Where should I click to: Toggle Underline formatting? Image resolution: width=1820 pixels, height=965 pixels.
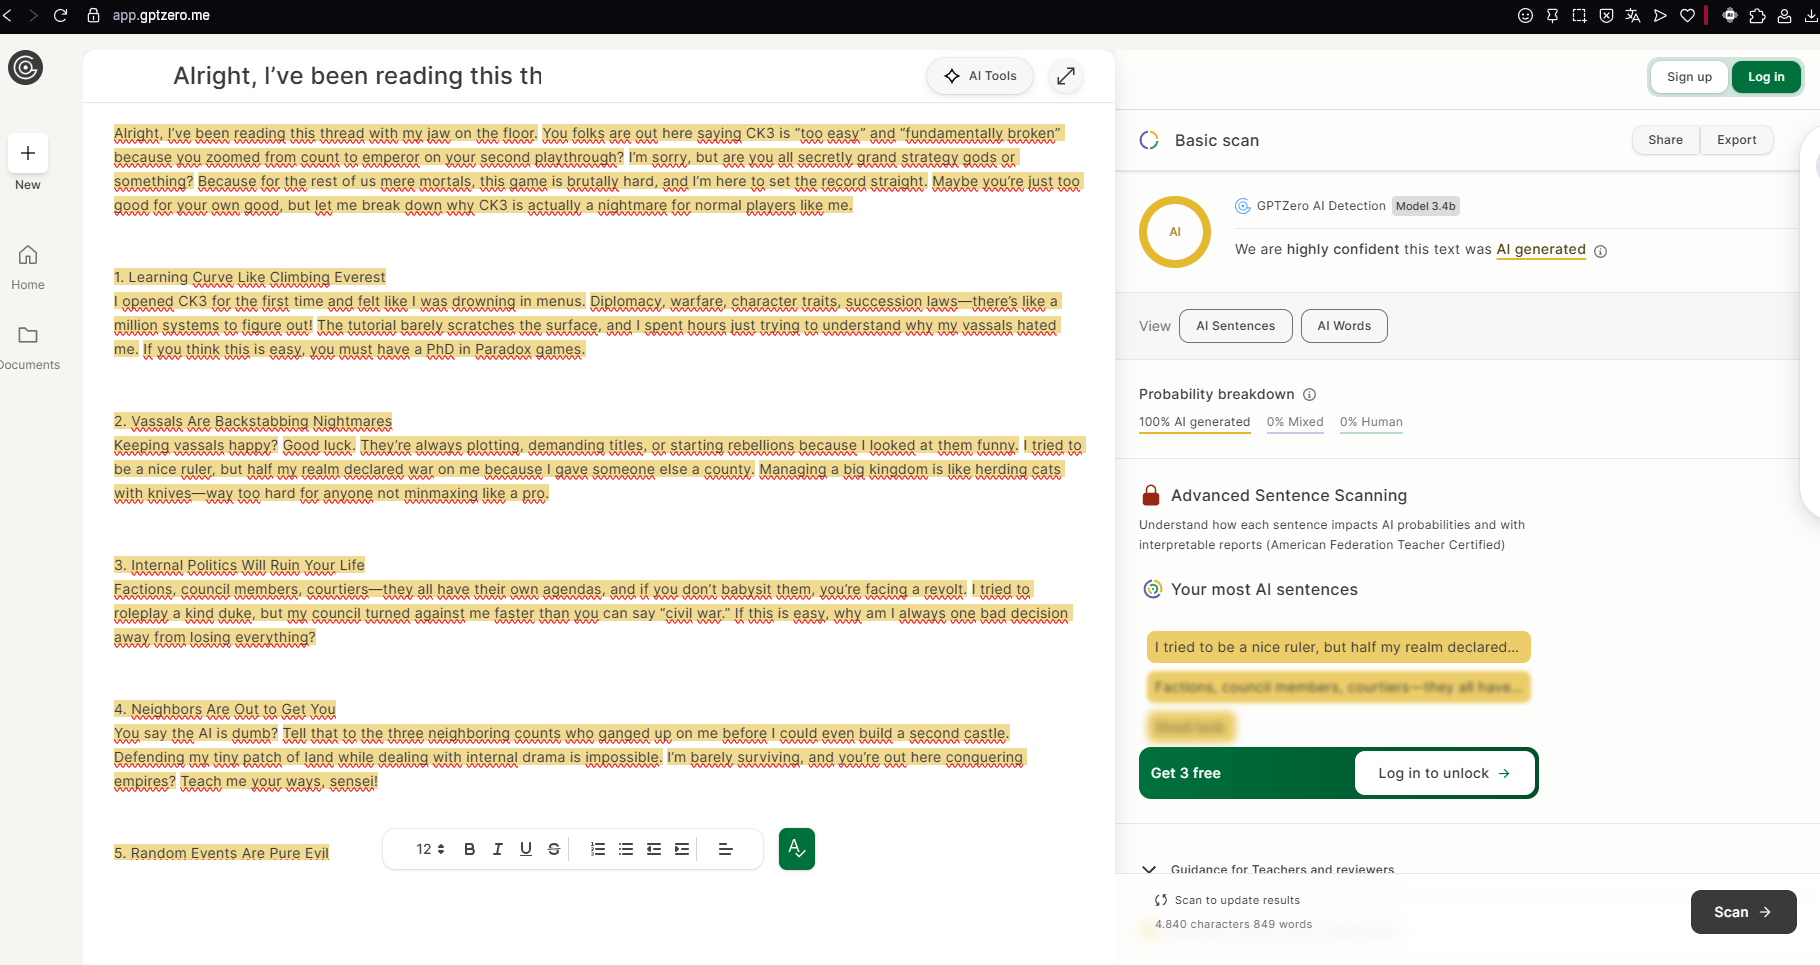pos(526,849)
